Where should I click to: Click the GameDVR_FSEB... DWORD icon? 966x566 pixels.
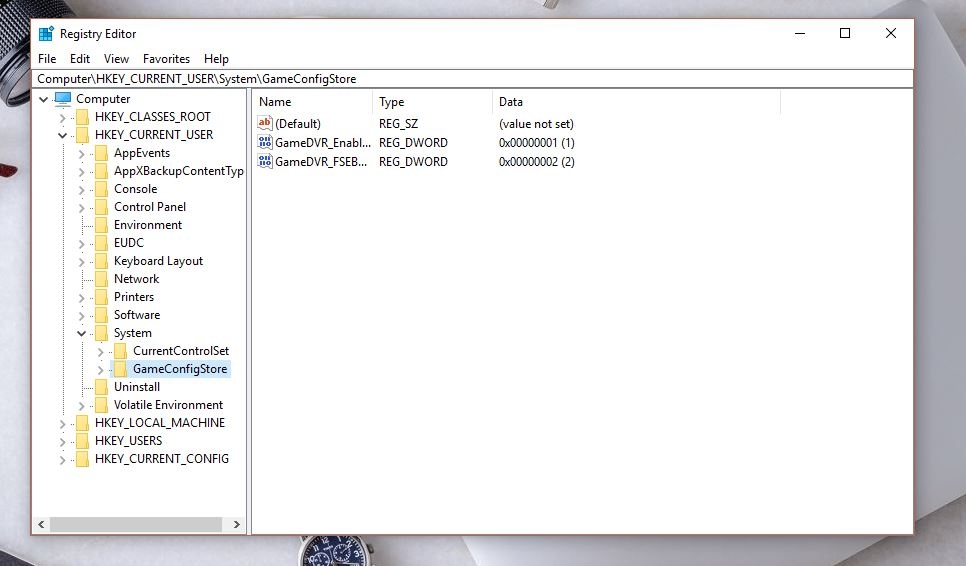(x=265, y=161)
